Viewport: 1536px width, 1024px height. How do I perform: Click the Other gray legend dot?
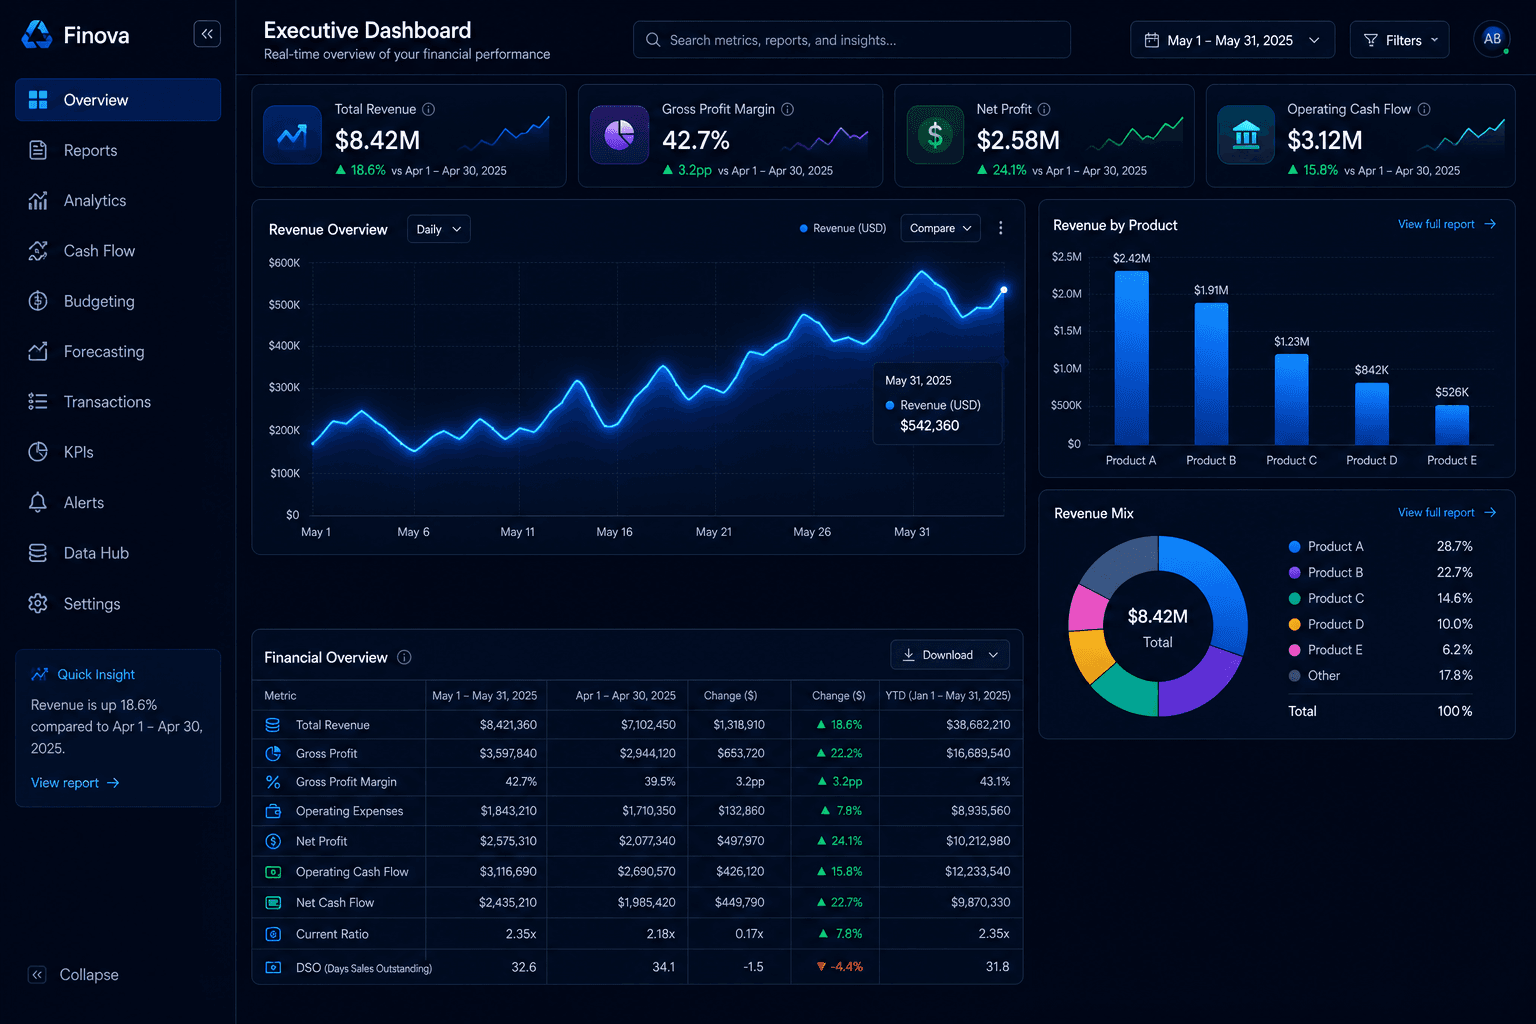click(x=1295, y=676)
